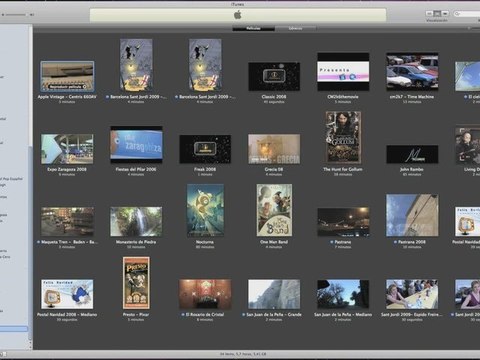Select the Freak 2008 thumbnail
Screen dimensions: 480x360
(205, 149)
